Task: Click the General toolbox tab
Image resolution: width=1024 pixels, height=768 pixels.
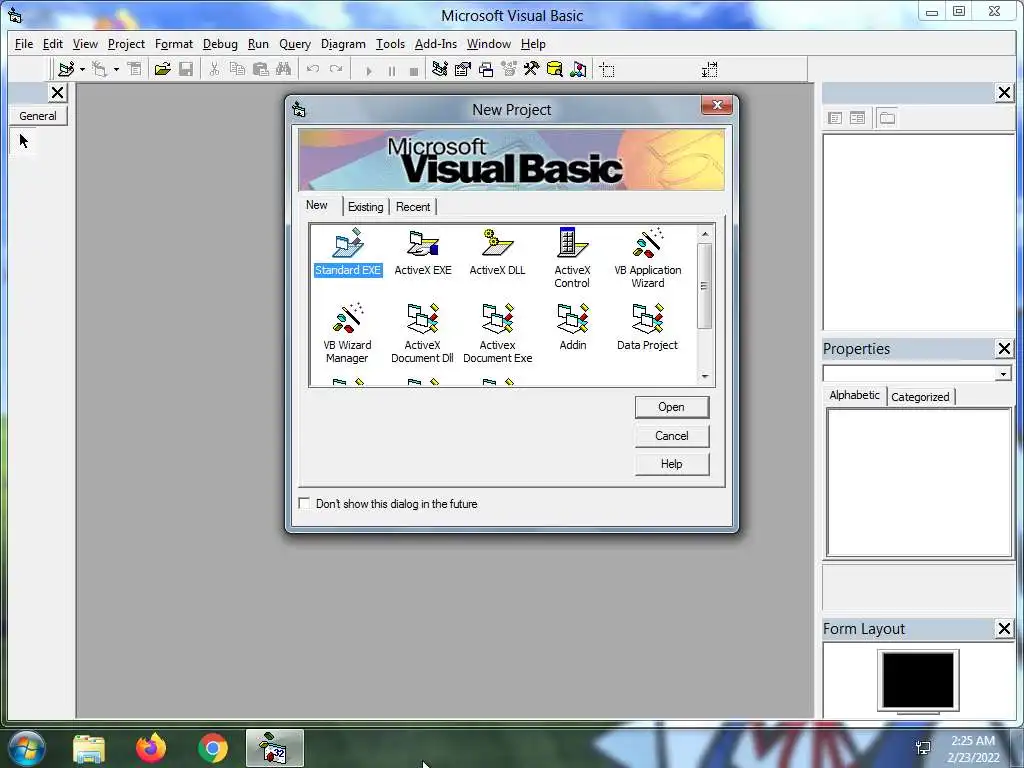Action: [38, 116]
